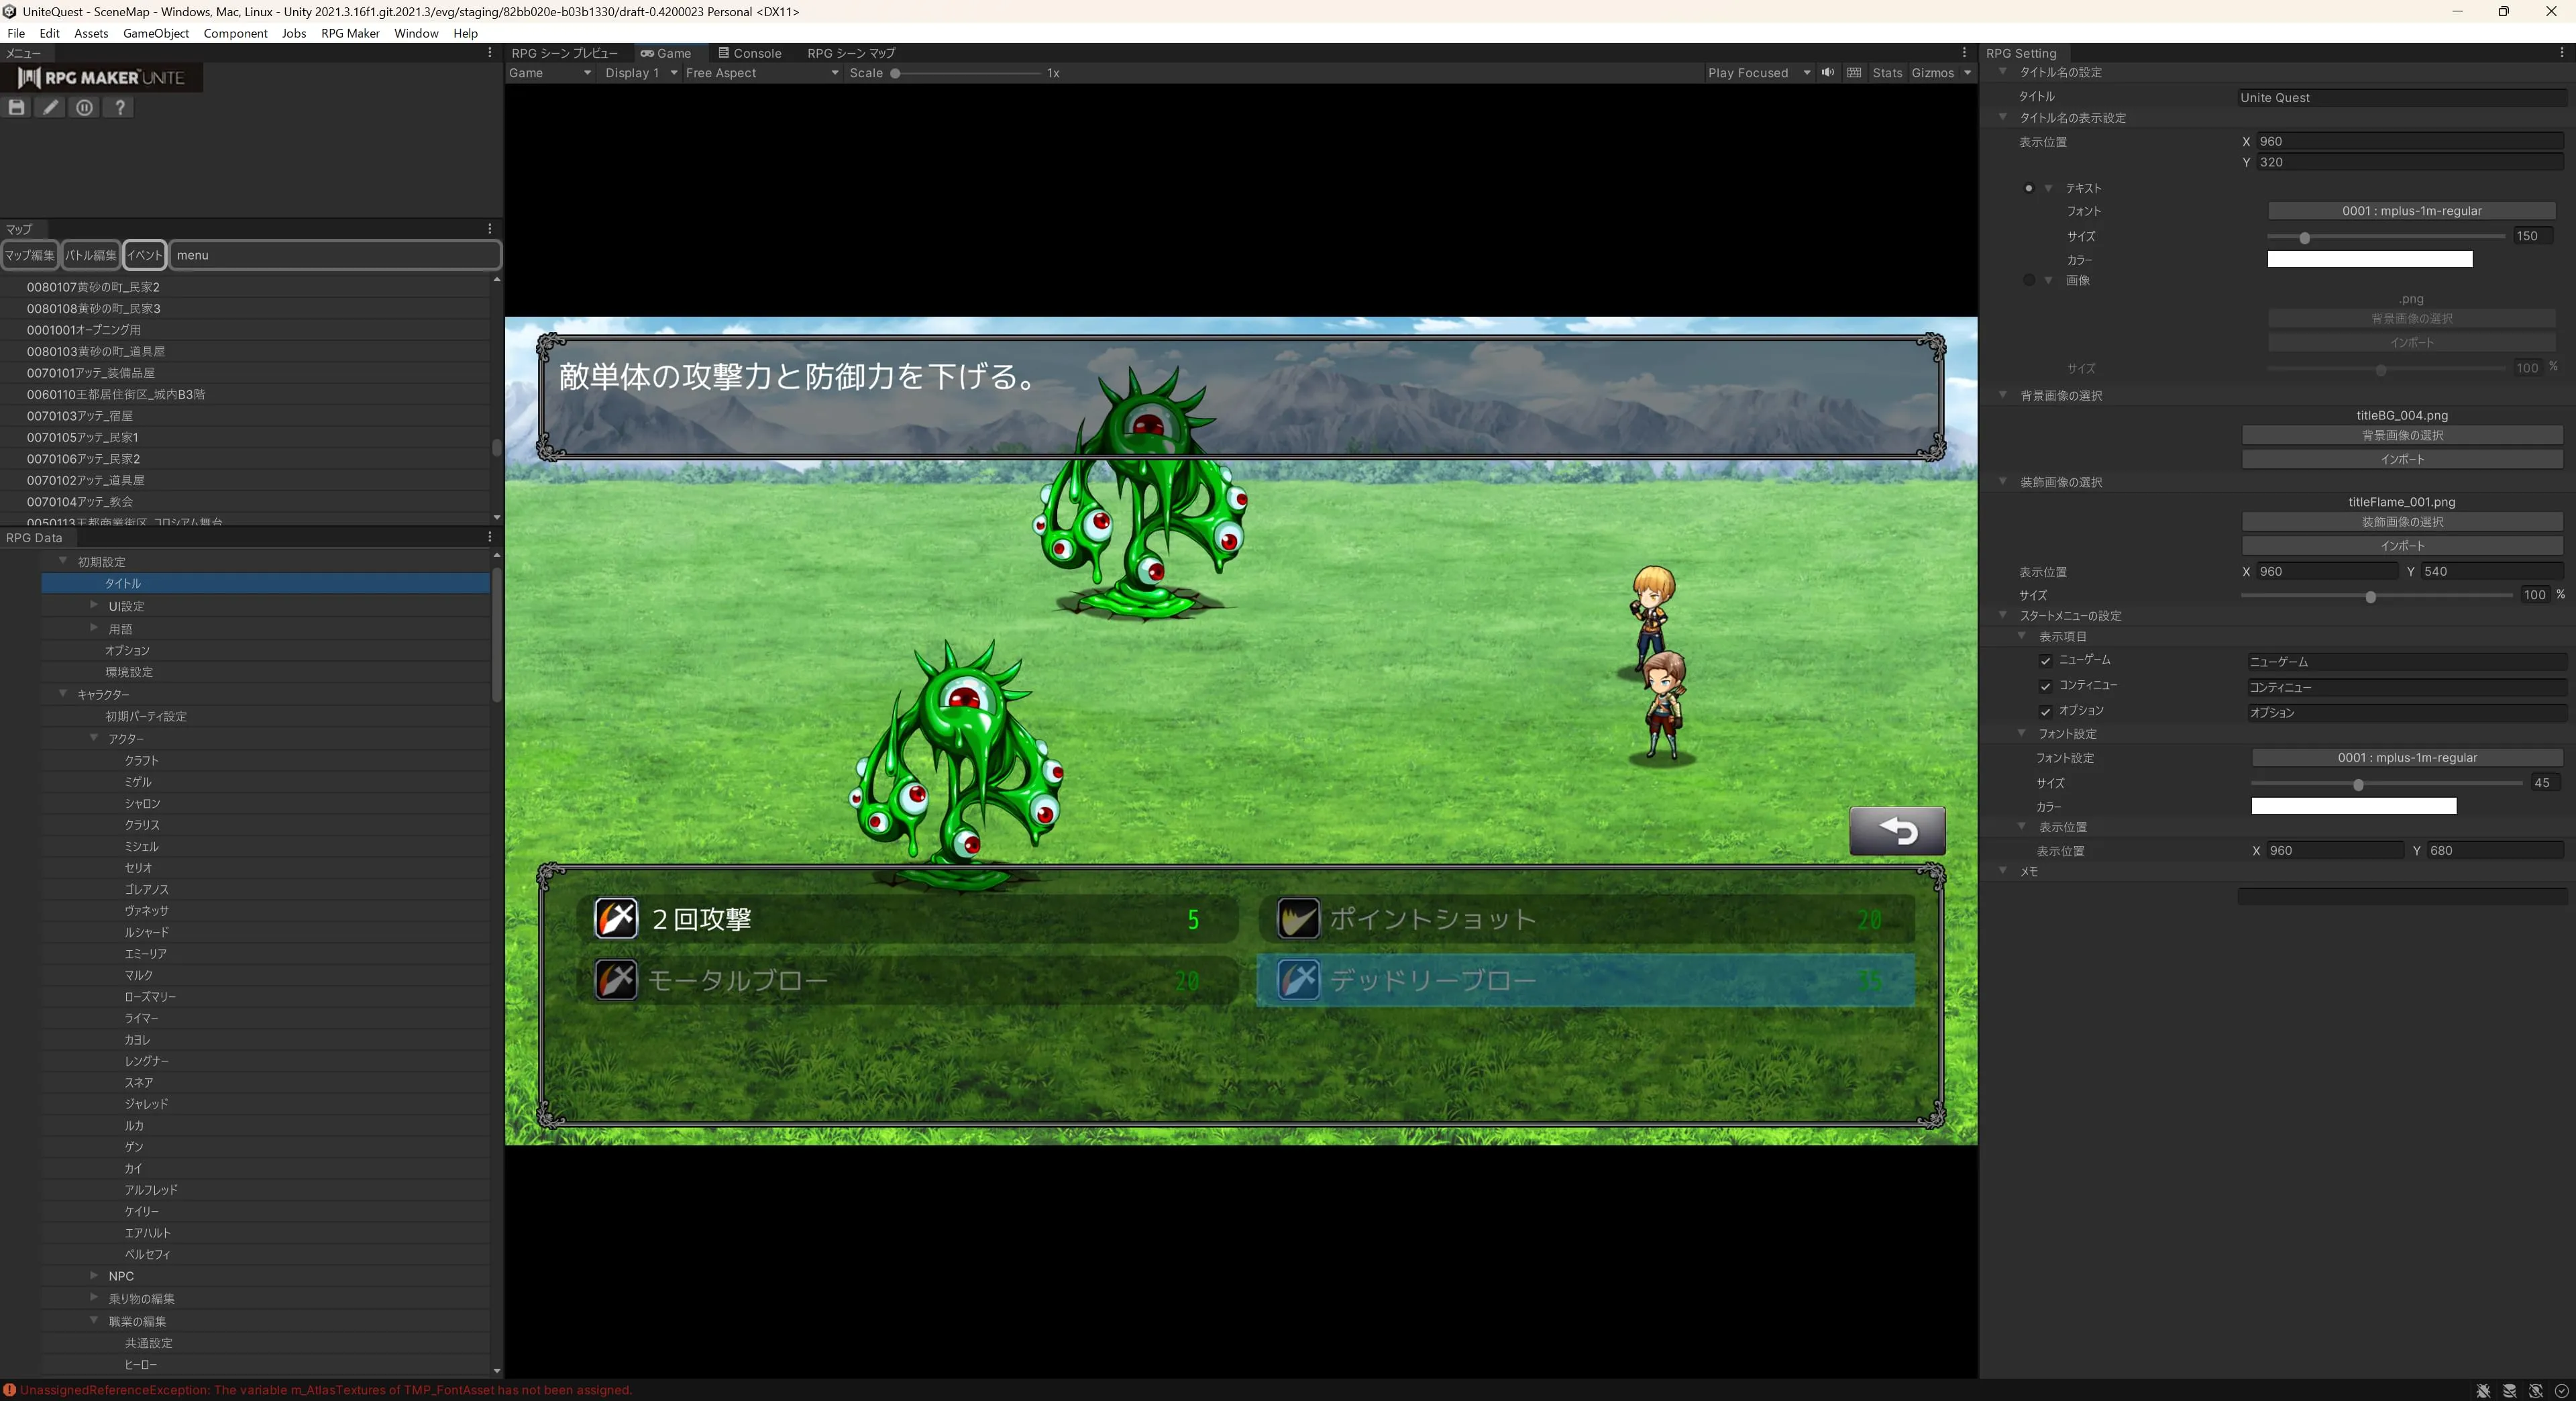Screen dimensions: 2576x1401
Task: Toggle the コンティニュー checkbox
Action: pyautogui.click(x=2045, y=686)
